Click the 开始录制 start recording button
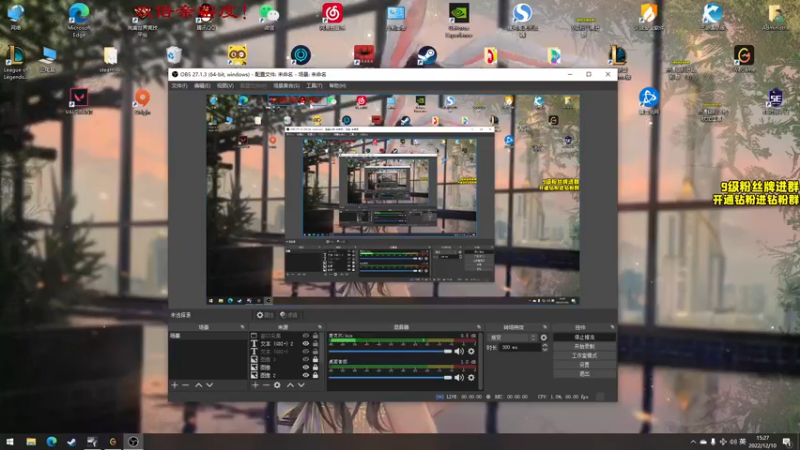The image size is (800, 450). coord(584,346)
